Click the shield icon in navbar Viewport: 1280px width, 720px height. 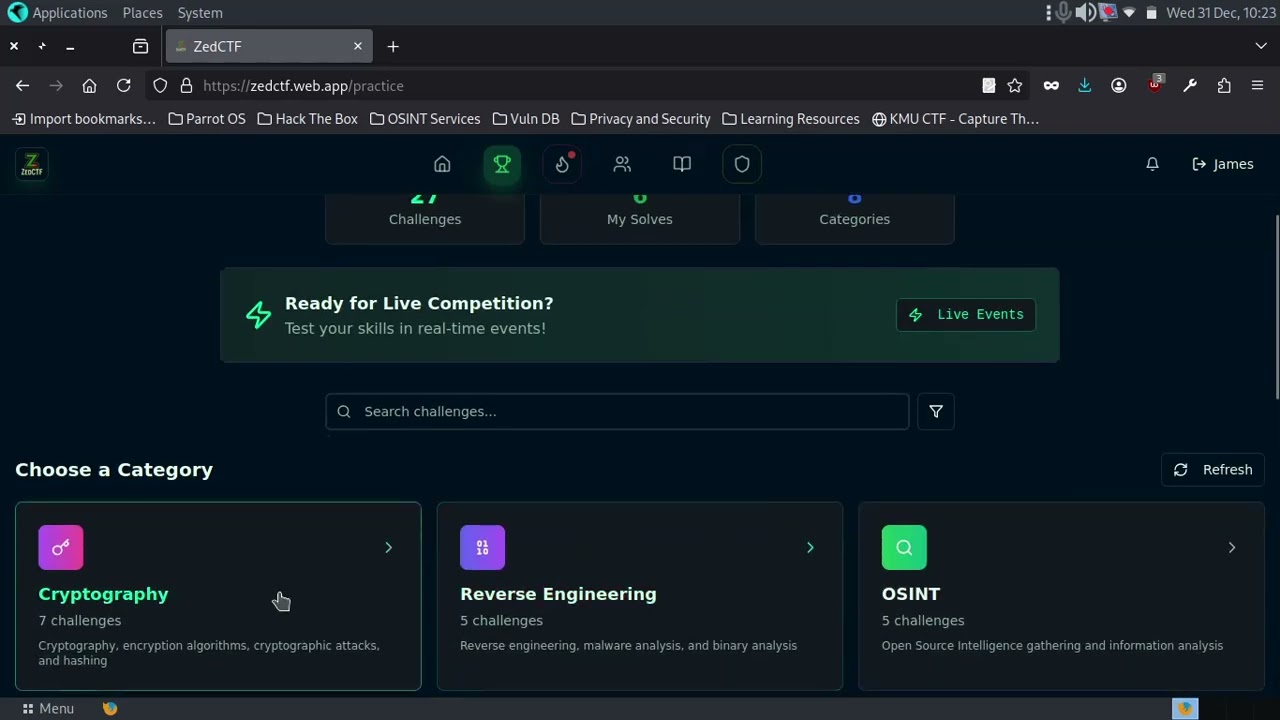coord(742,164)
